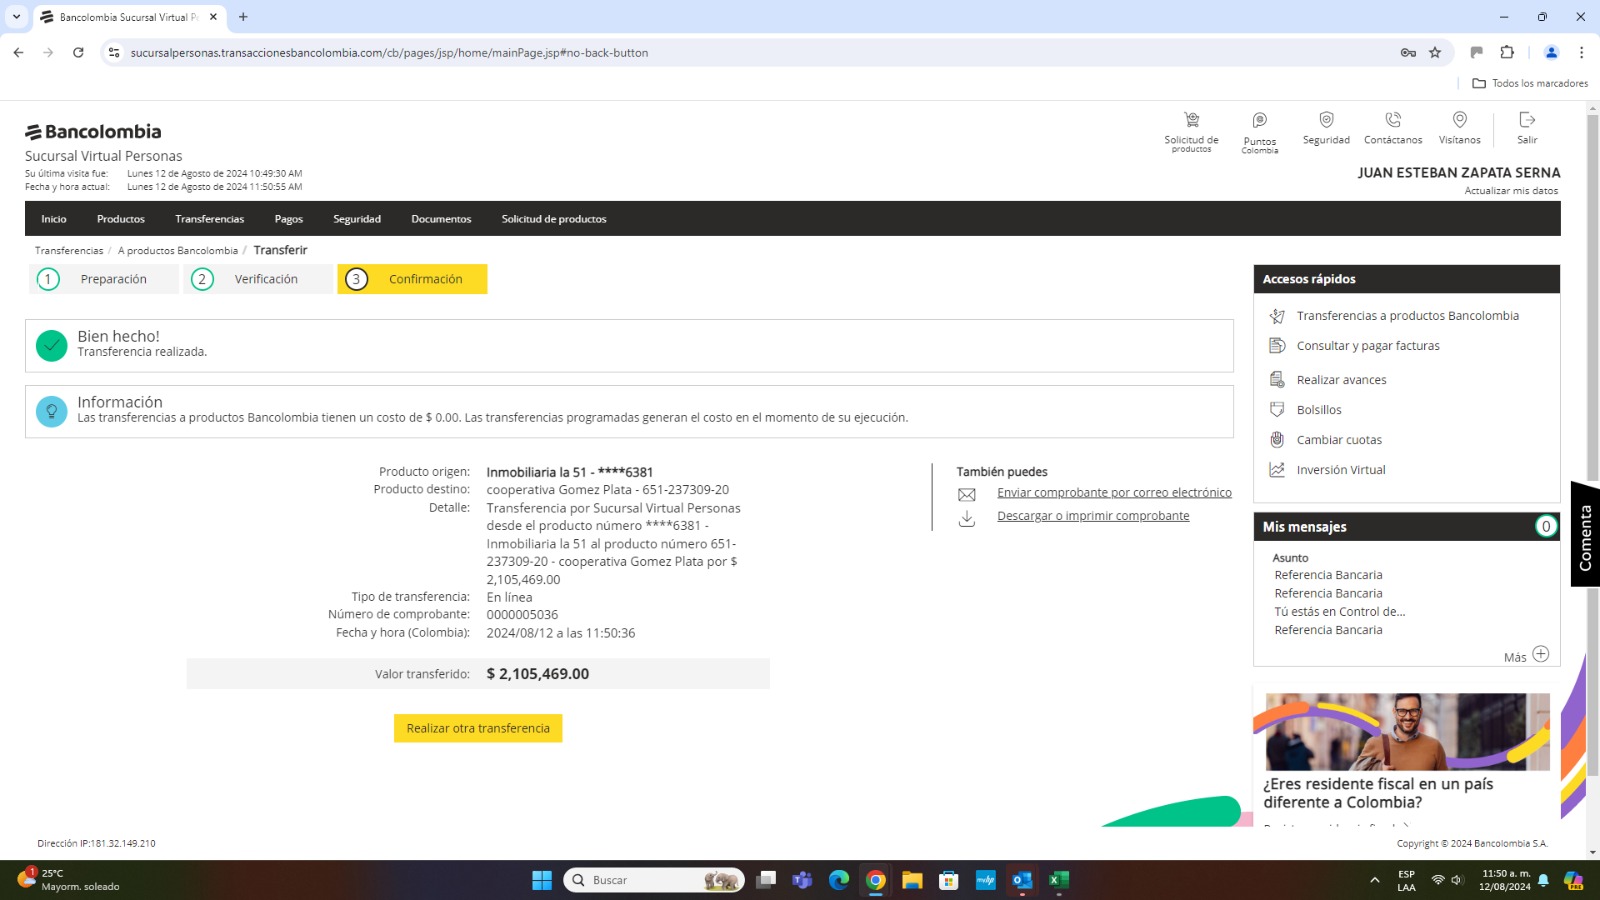
Task: Click Descargar o imprimir comprobante link
Action: tap(1093, 516)
